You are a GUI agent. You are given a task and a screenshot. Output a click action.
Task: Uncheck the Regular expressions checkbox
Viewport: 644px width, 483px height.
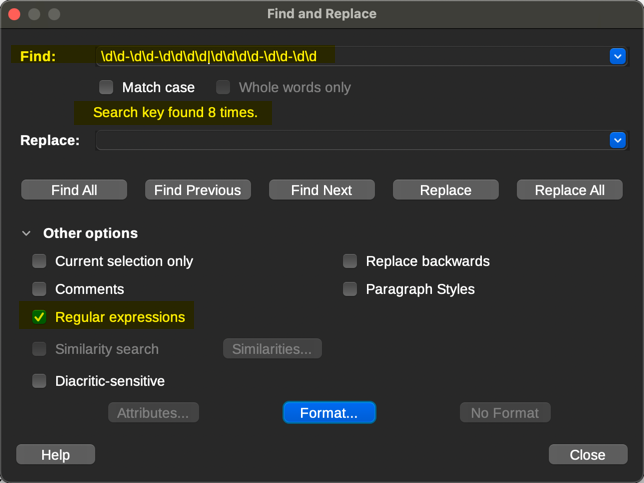point(39,317)
